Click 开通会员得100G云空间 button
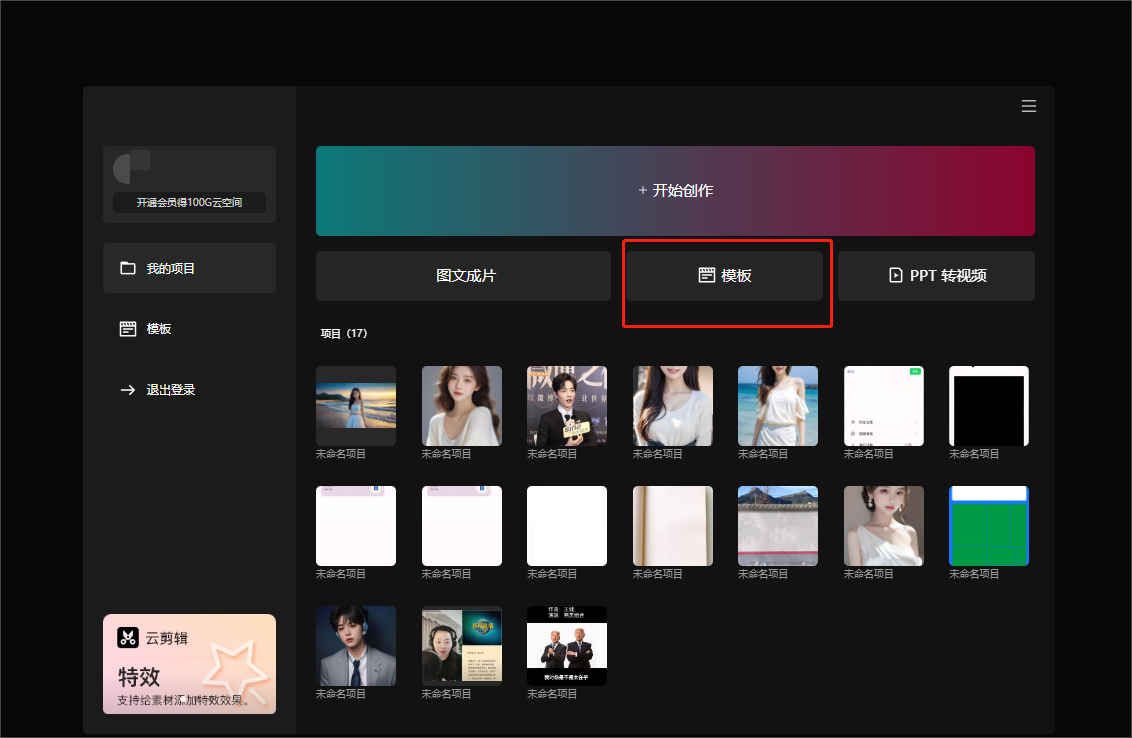 189,202
